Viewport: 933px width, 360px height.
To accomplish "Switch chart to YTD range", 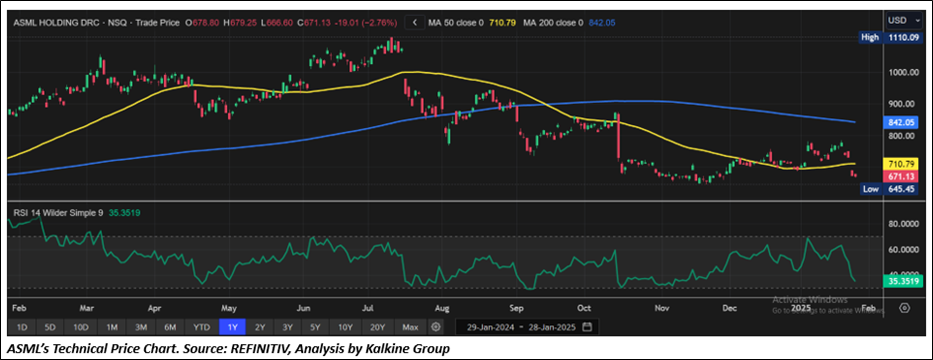I will (x=202, y=327).
